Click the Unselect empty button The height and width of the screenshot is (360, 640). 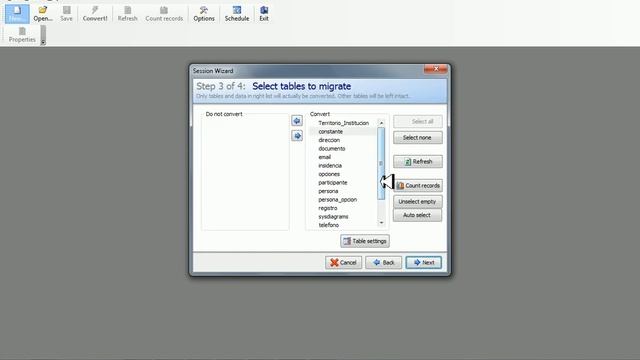click(418, 202)
